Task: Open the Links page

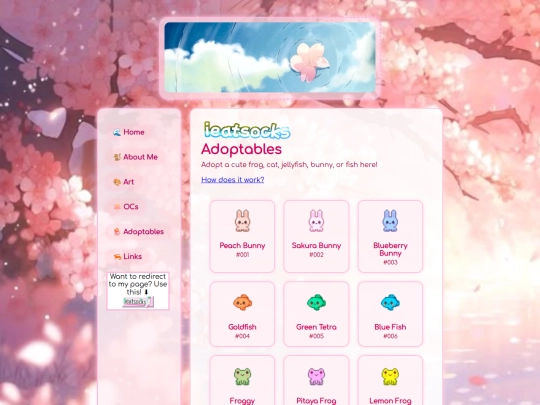Action: (x=133, y=257)
